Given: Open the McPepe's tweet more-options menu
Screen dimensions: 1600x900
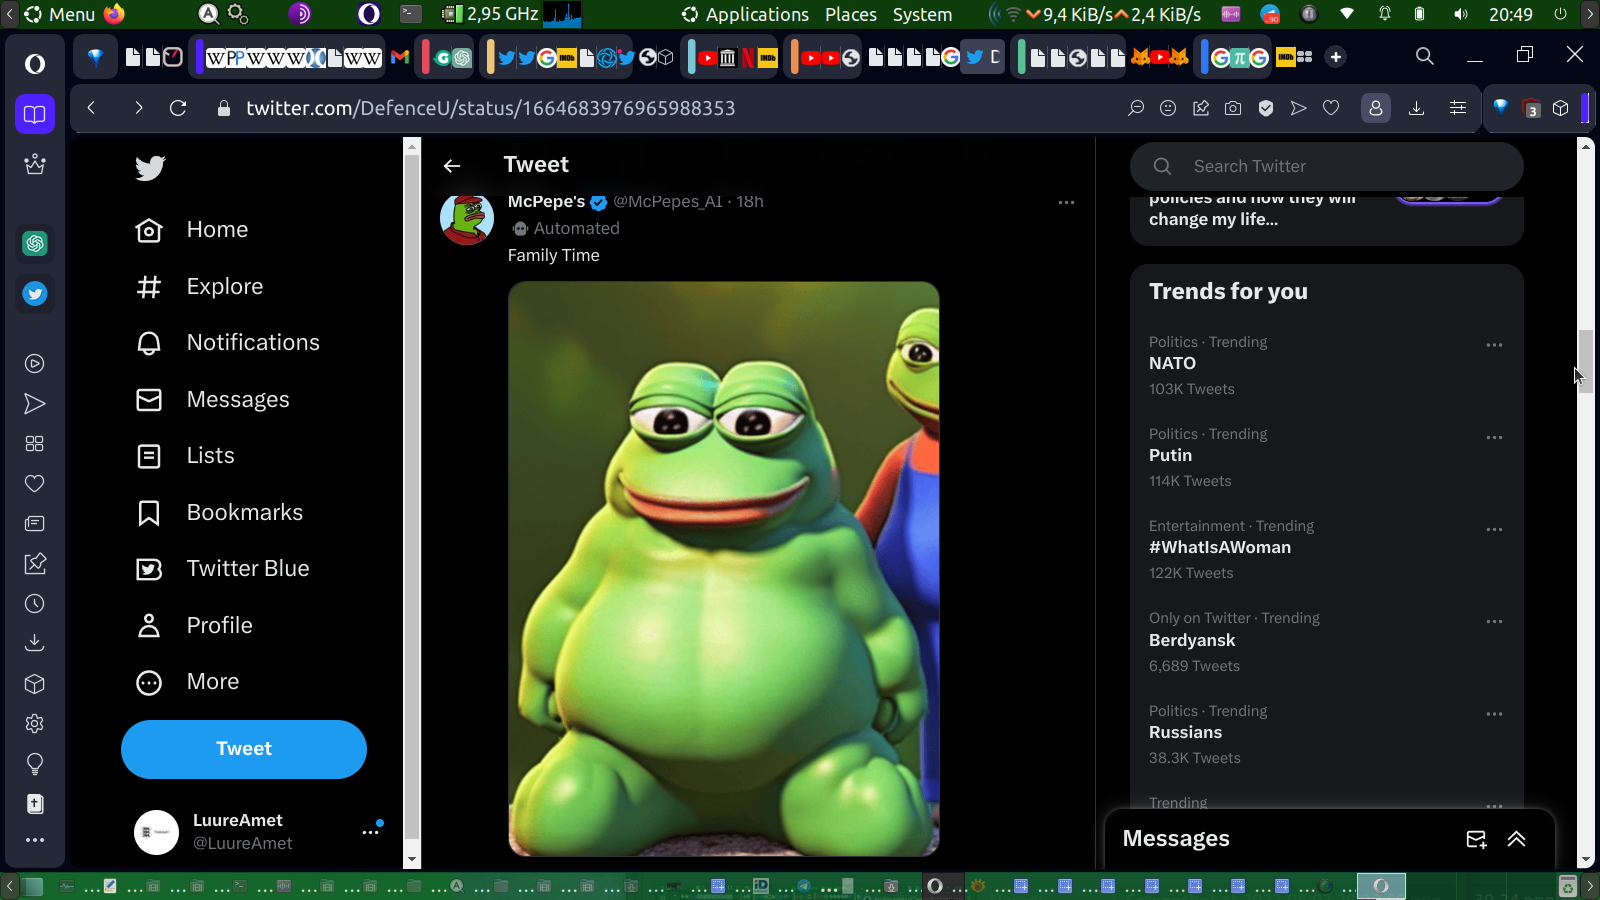Looking at the screenshot, I should coord(1066,202).
